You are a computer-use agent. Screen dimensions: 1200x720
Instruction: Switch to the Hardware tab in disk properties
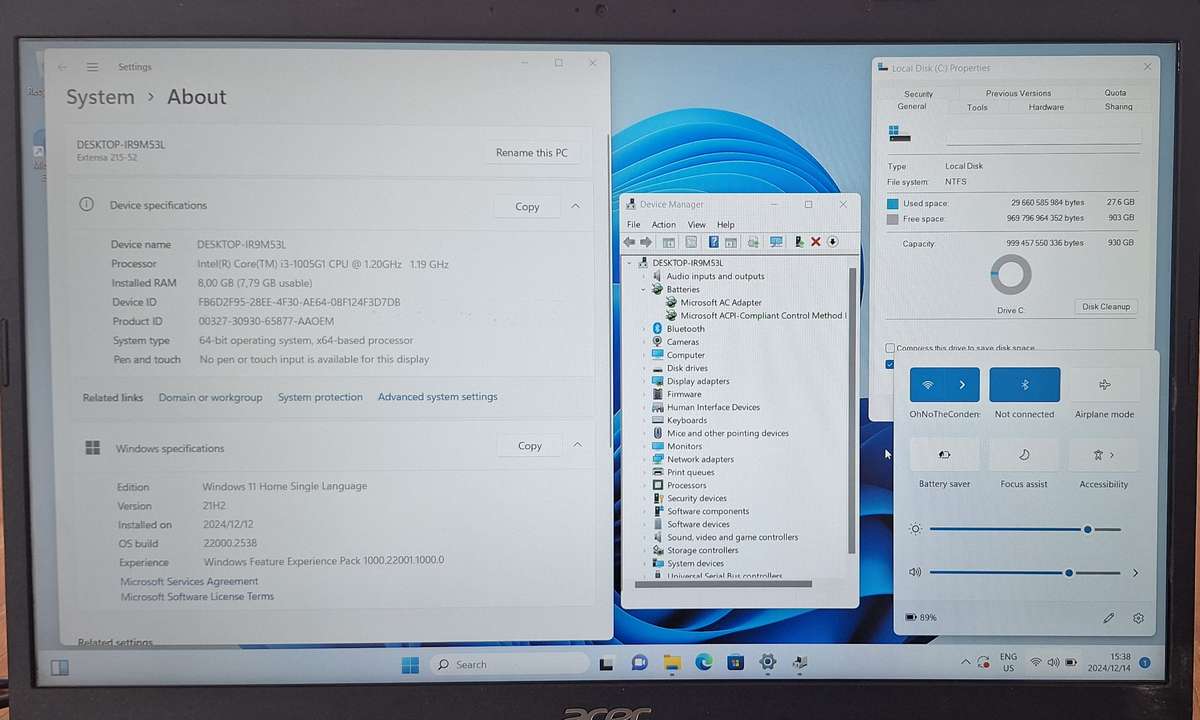pyautogui.click(x=1046, y=107)
